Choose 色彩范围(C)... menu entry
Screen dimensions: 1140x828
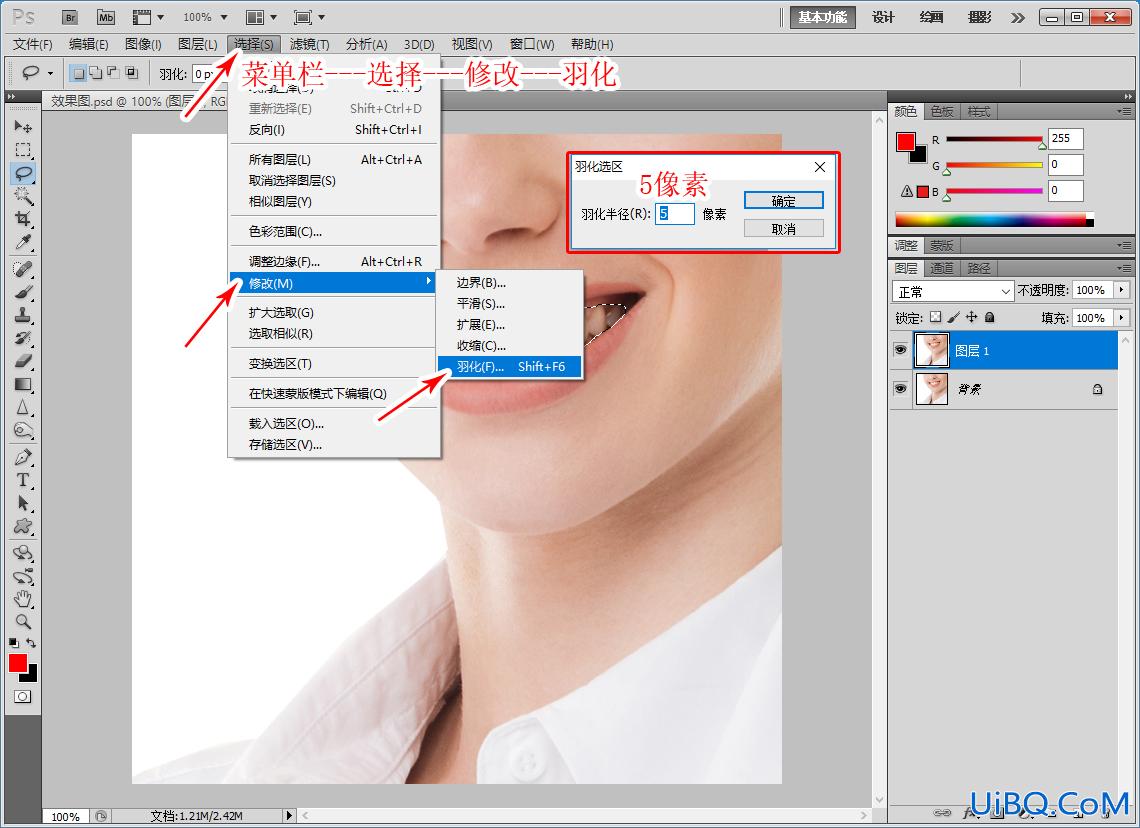[285, 231]
